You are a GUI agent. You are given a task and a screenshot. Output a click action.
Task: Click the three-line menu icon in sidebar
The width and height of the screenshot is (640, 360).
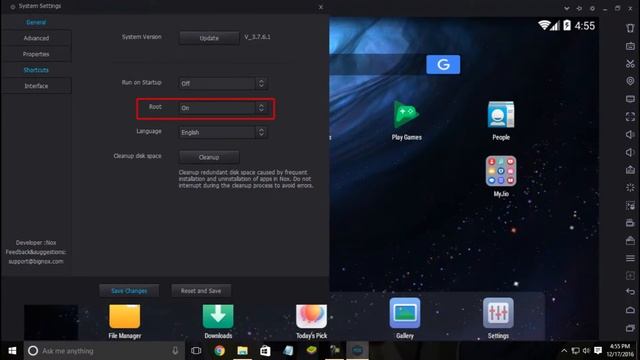click(x=630, y=258)
